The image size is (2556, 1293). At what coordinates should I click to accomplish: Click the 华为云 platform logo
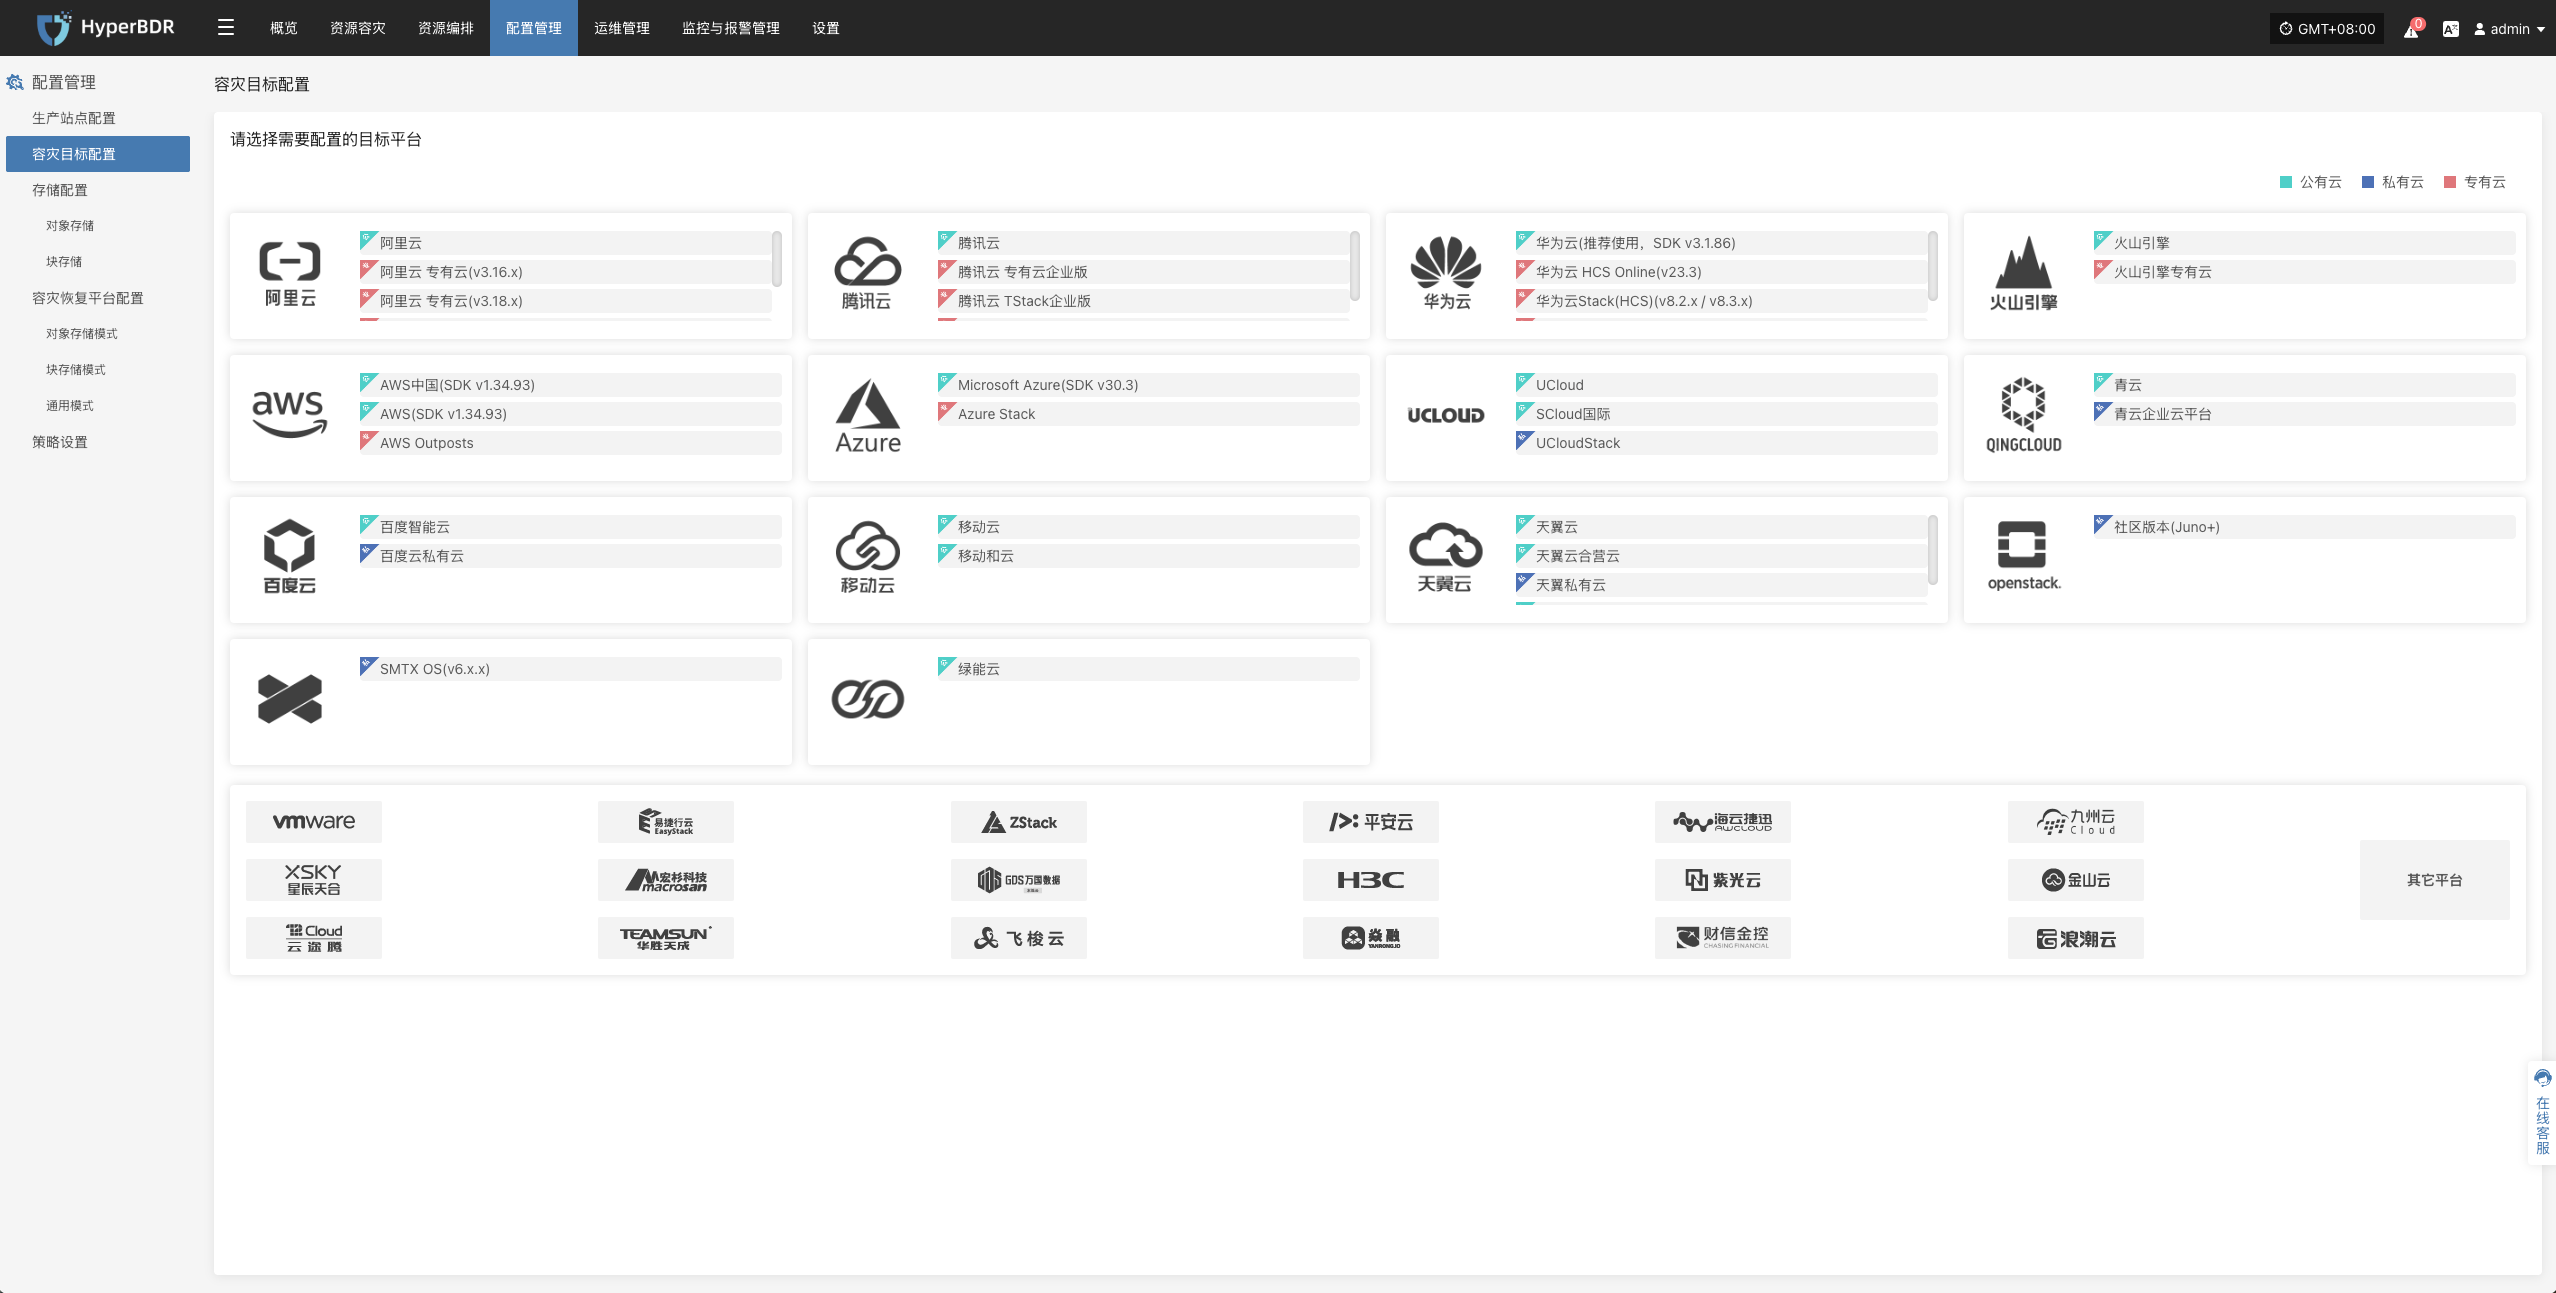[x=1446, y=274]
